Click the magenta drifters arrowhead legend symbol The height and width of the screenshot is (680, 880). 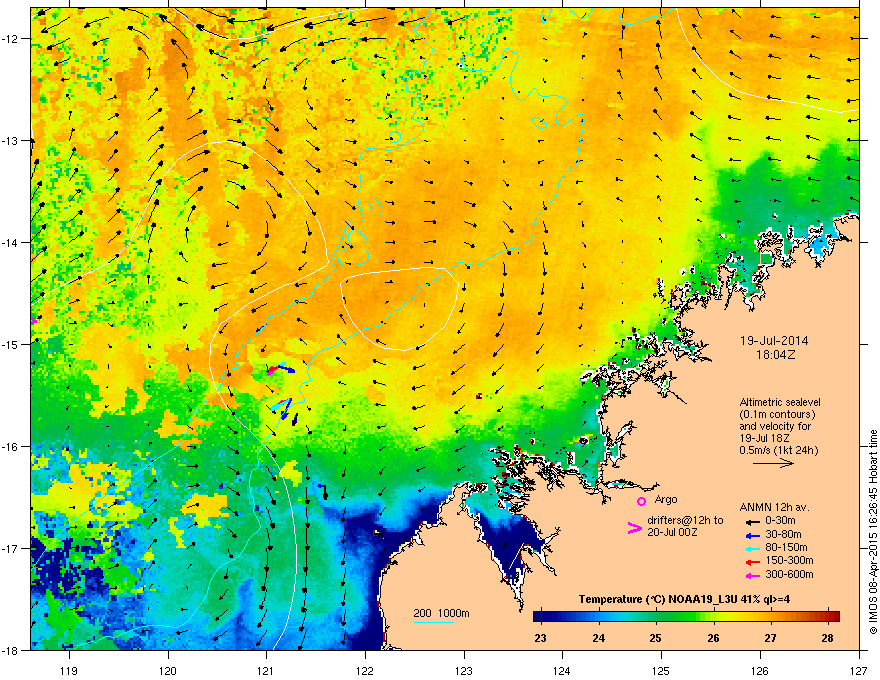pos(634,528)
